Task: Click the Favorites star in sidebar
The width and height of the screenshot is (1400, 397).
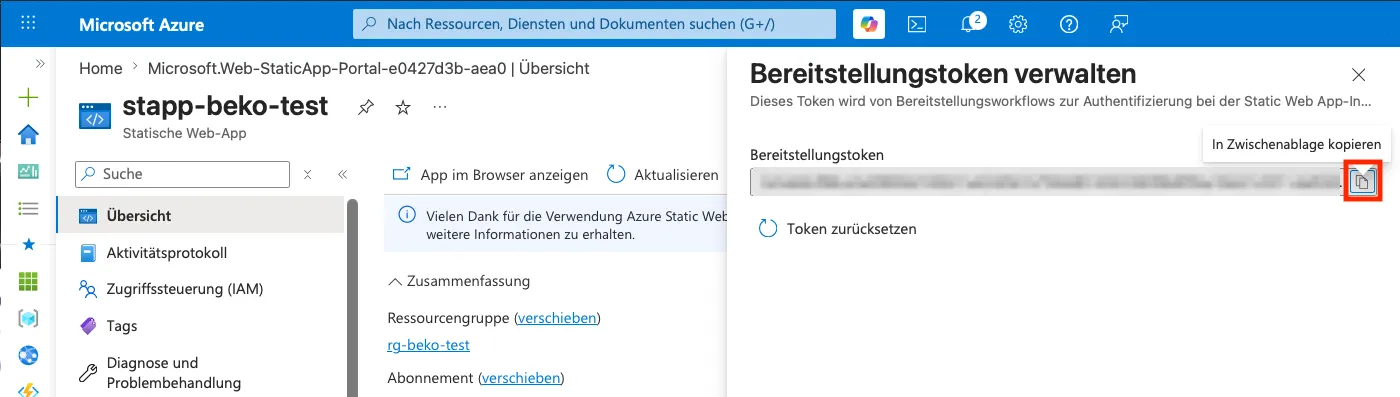Action: 28,244
